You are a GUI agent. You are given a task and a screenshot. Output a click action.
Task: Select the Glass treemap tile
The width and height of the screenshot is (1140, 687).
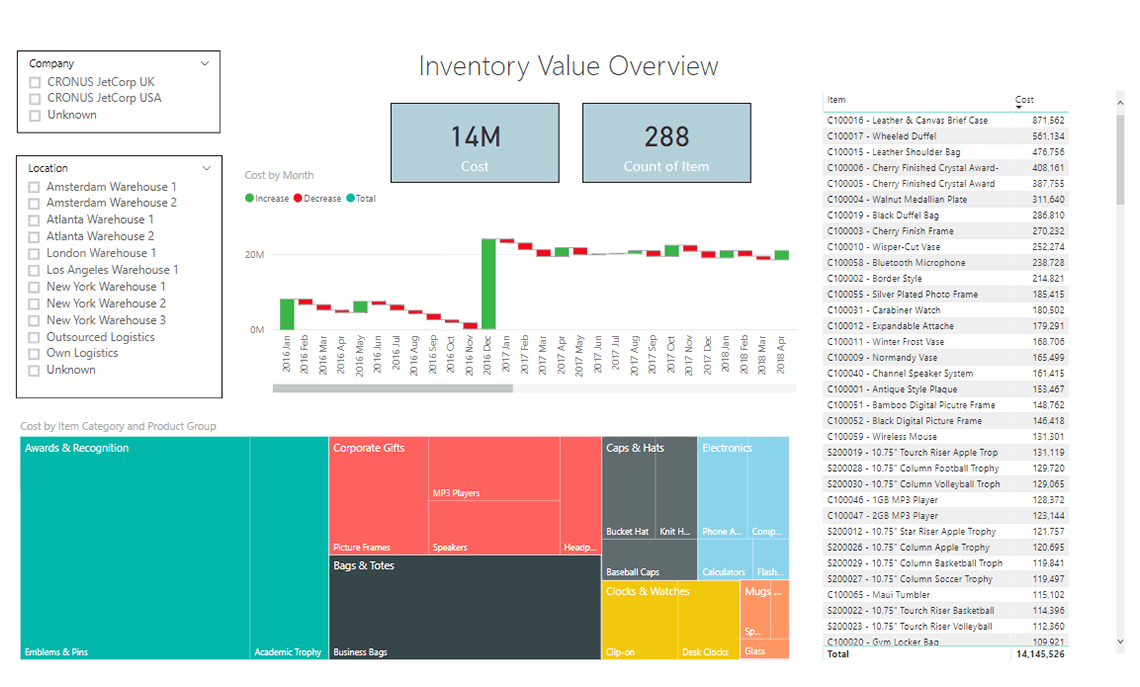tap(764, 649)
